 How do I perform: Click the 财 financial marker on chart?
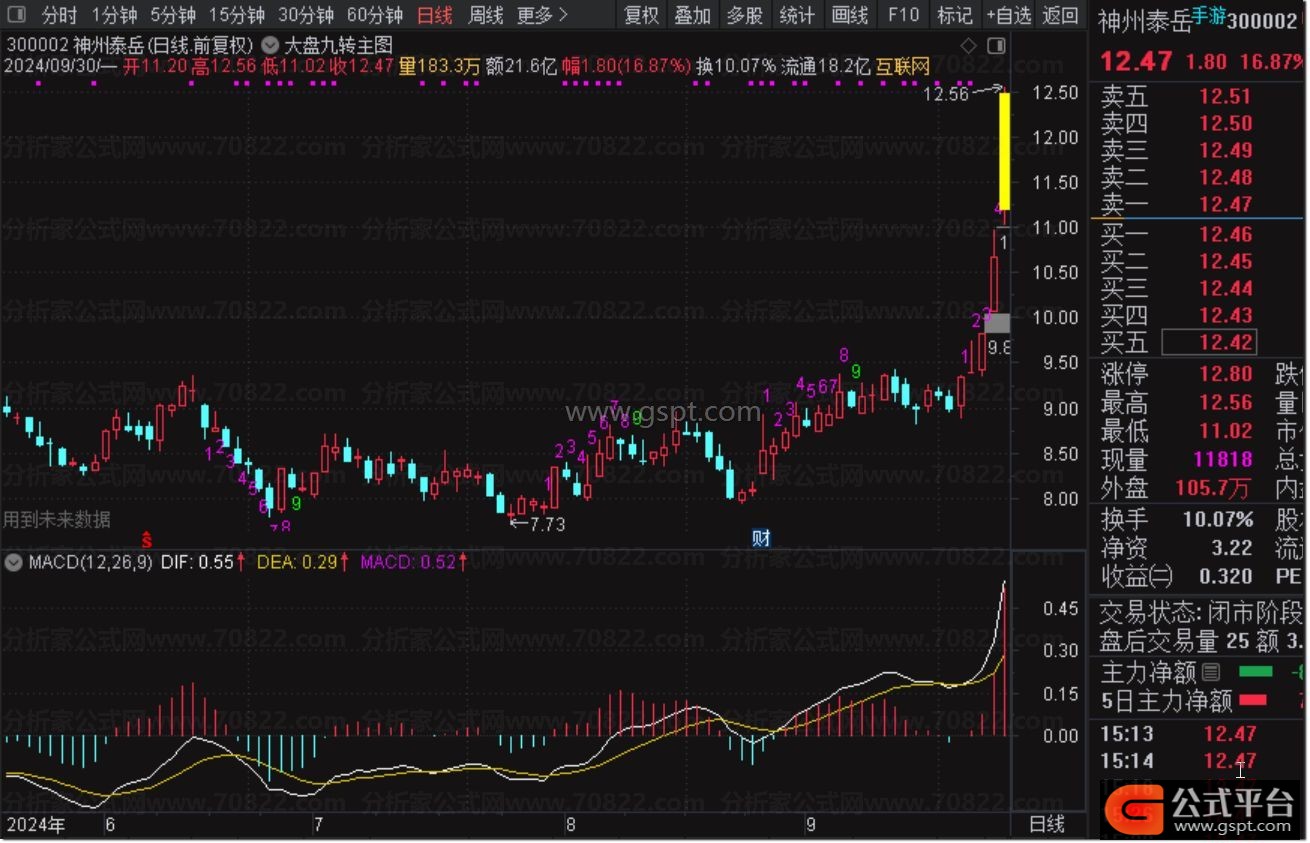[x=761, y=538]
